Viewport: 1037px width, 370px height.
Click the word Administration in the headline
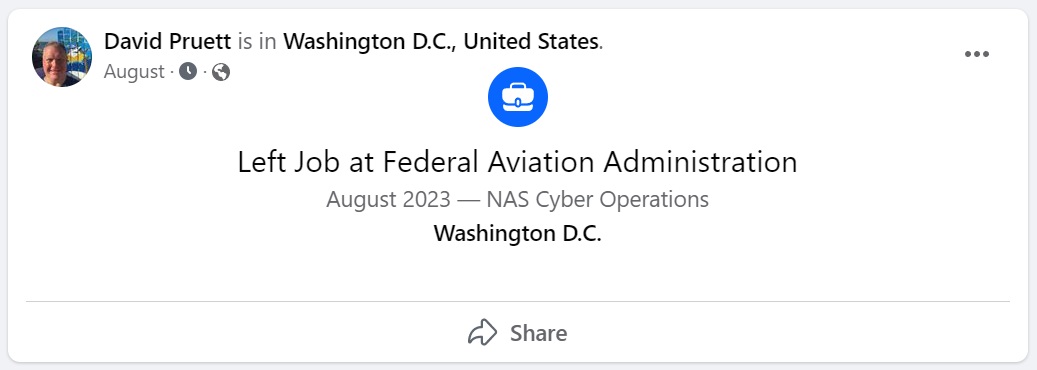701,162
